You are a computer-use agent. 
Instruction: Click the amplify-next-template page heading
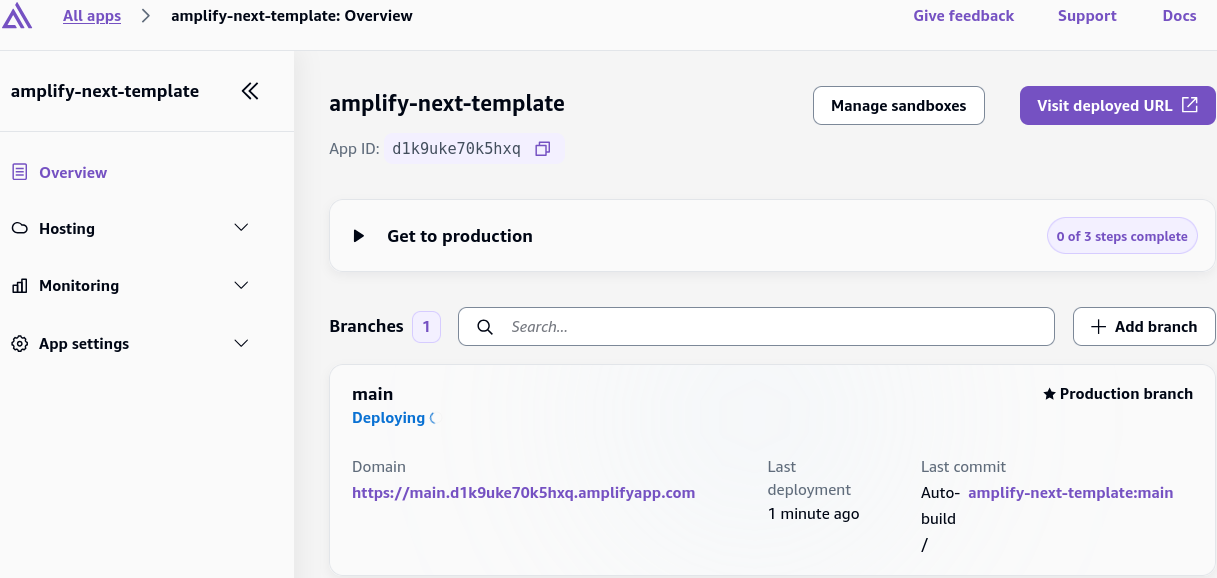pyautogui.click(x=447, y=103)
